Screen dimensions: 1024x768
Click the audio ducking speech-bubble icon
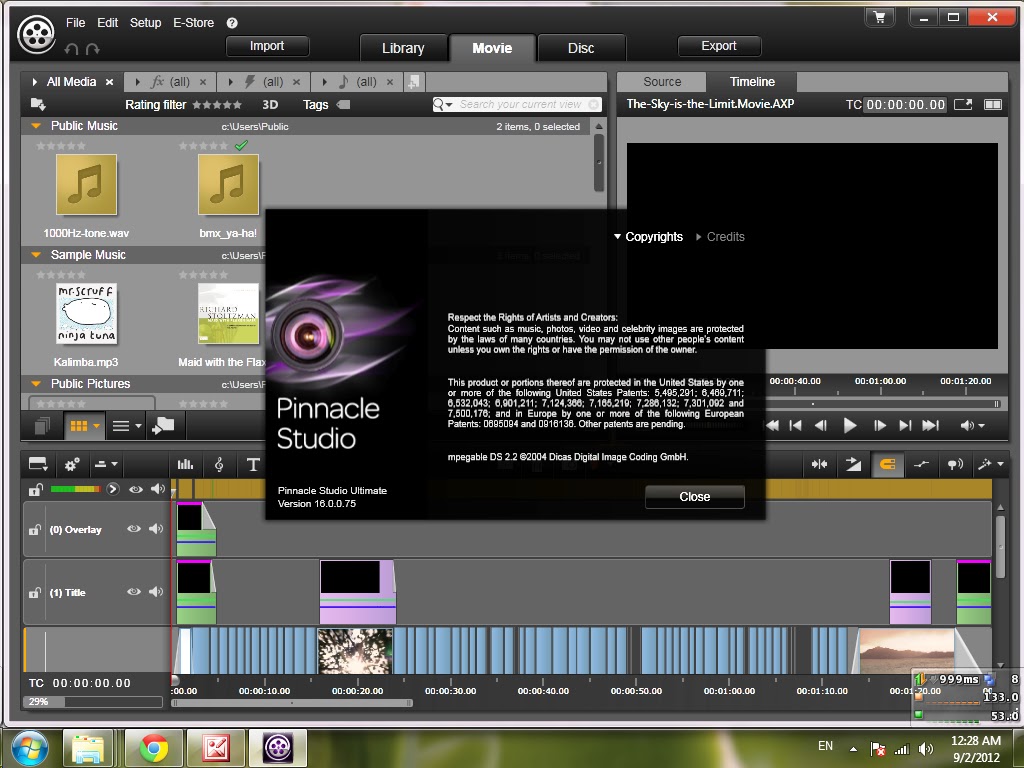(954, 464)
